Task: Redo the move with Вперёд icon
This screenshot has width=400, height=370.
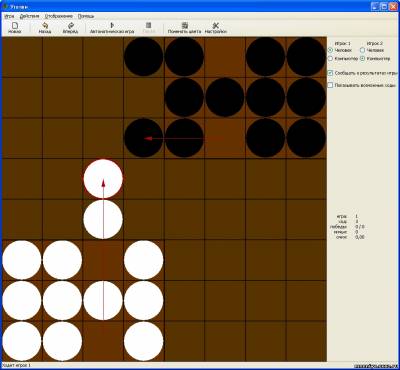Action: pos(70,28)
